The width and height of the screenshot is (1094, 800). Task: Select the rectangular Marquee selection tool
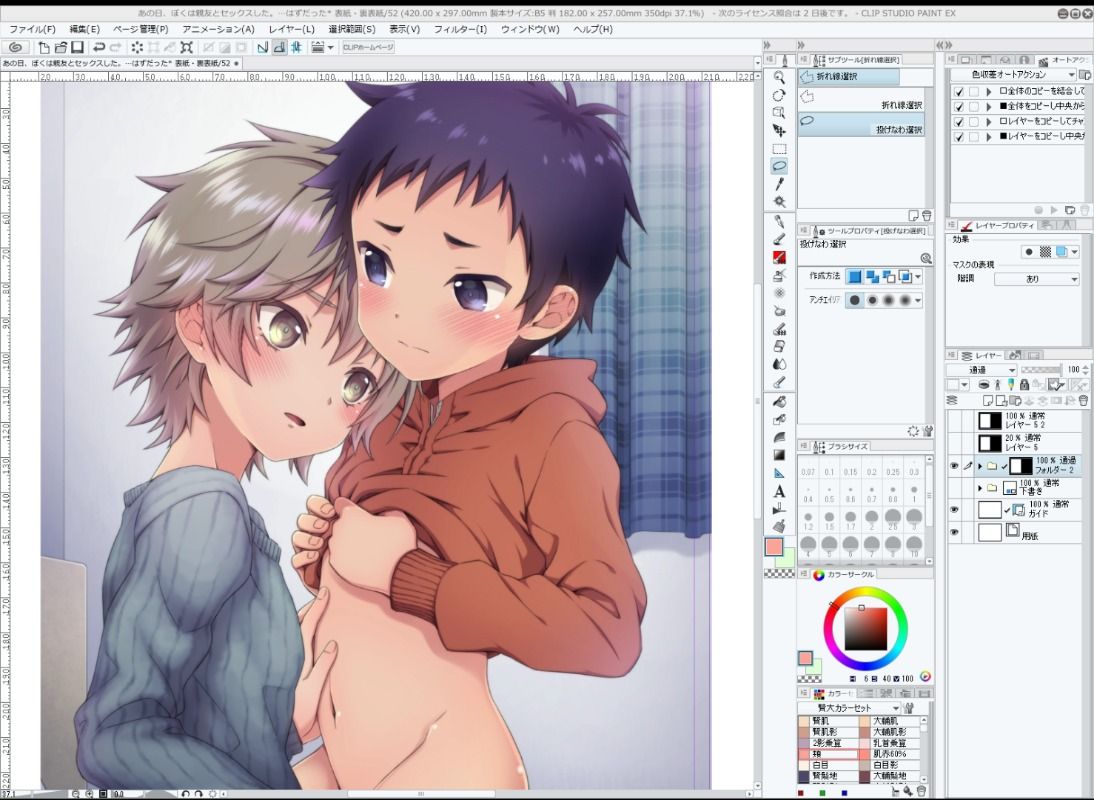[779, 149]
